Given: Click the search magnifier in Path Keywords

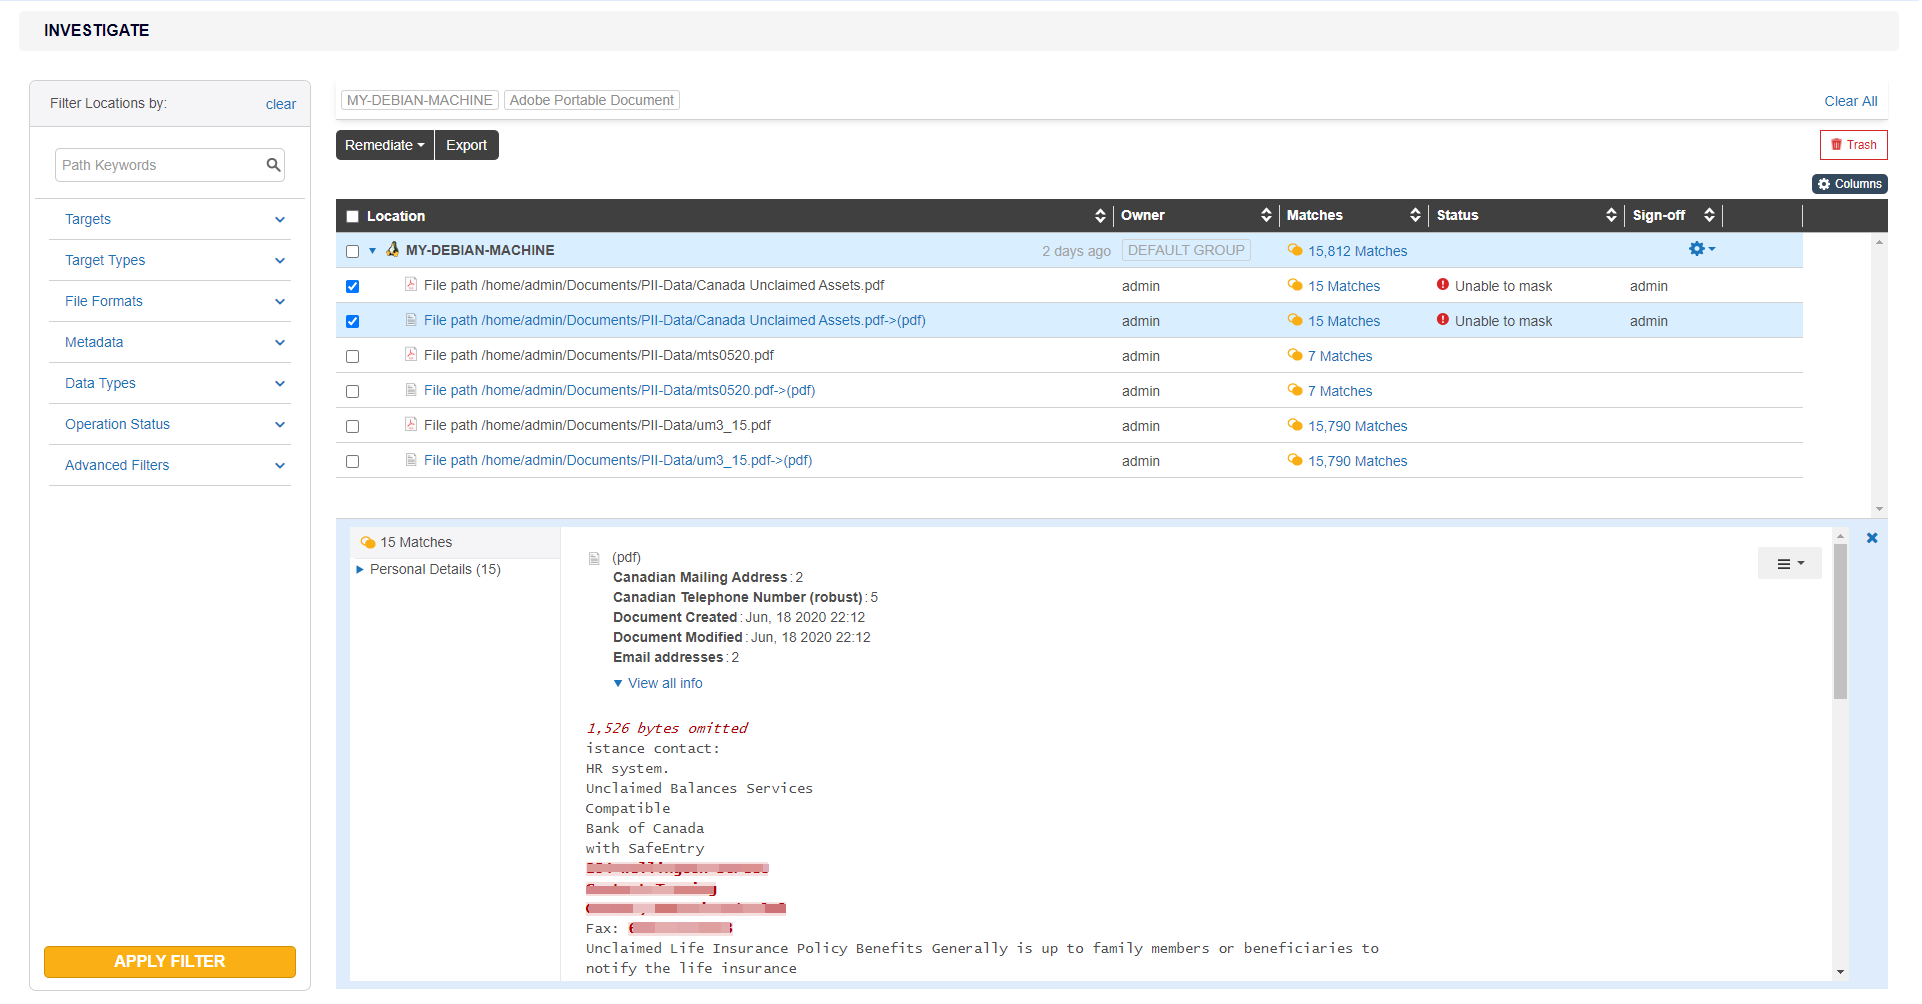Looking at the screenshot, I should point(273,165).
